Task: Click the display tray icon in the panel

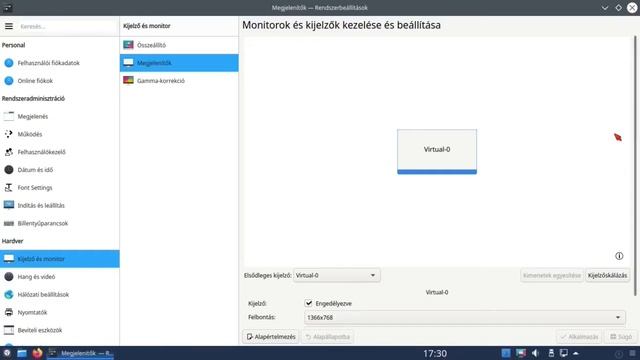Action: tap(564, 353)
